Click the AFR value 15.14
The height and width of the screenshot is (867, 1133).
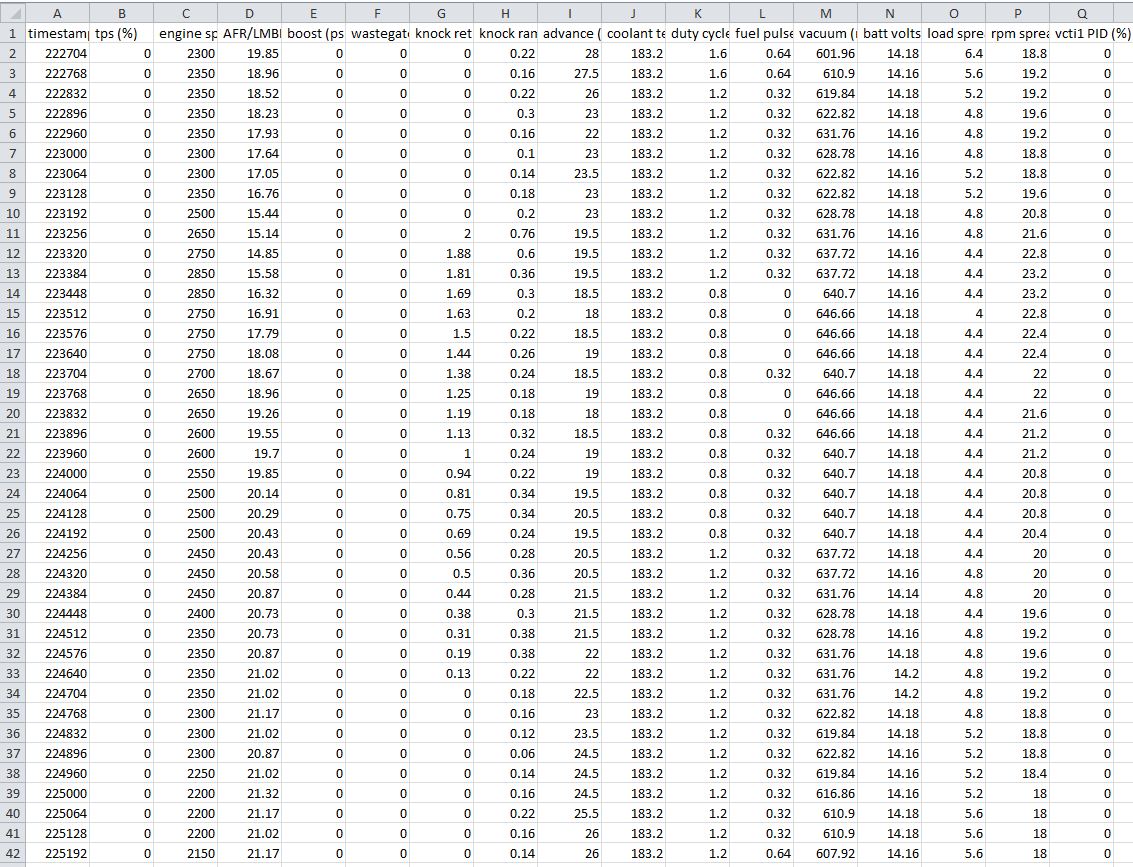pyautogui.click(x=249, y=233)
